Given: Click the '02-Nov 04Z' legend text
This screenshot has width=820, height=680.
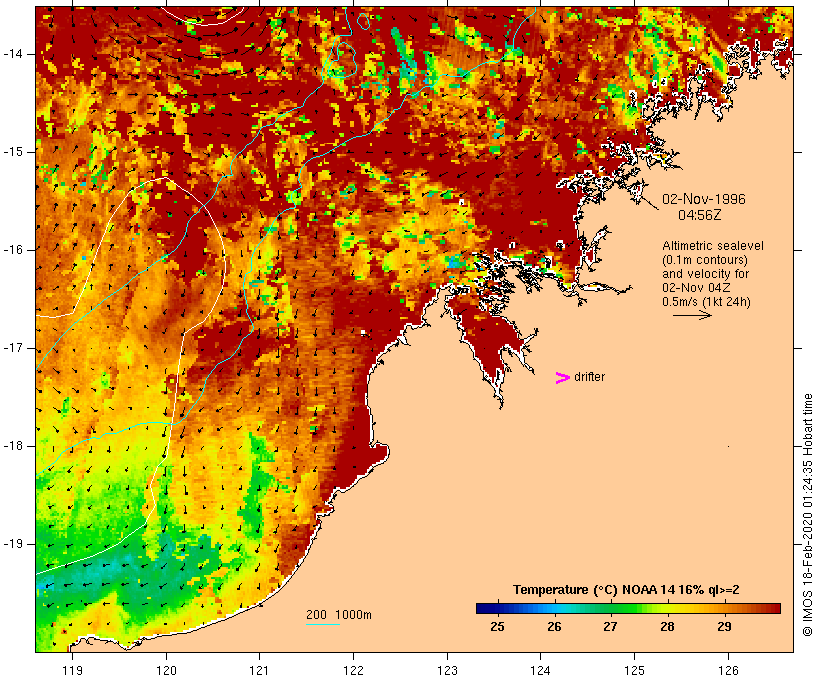Looking at the screenshot, I should (x=696, y=288).
